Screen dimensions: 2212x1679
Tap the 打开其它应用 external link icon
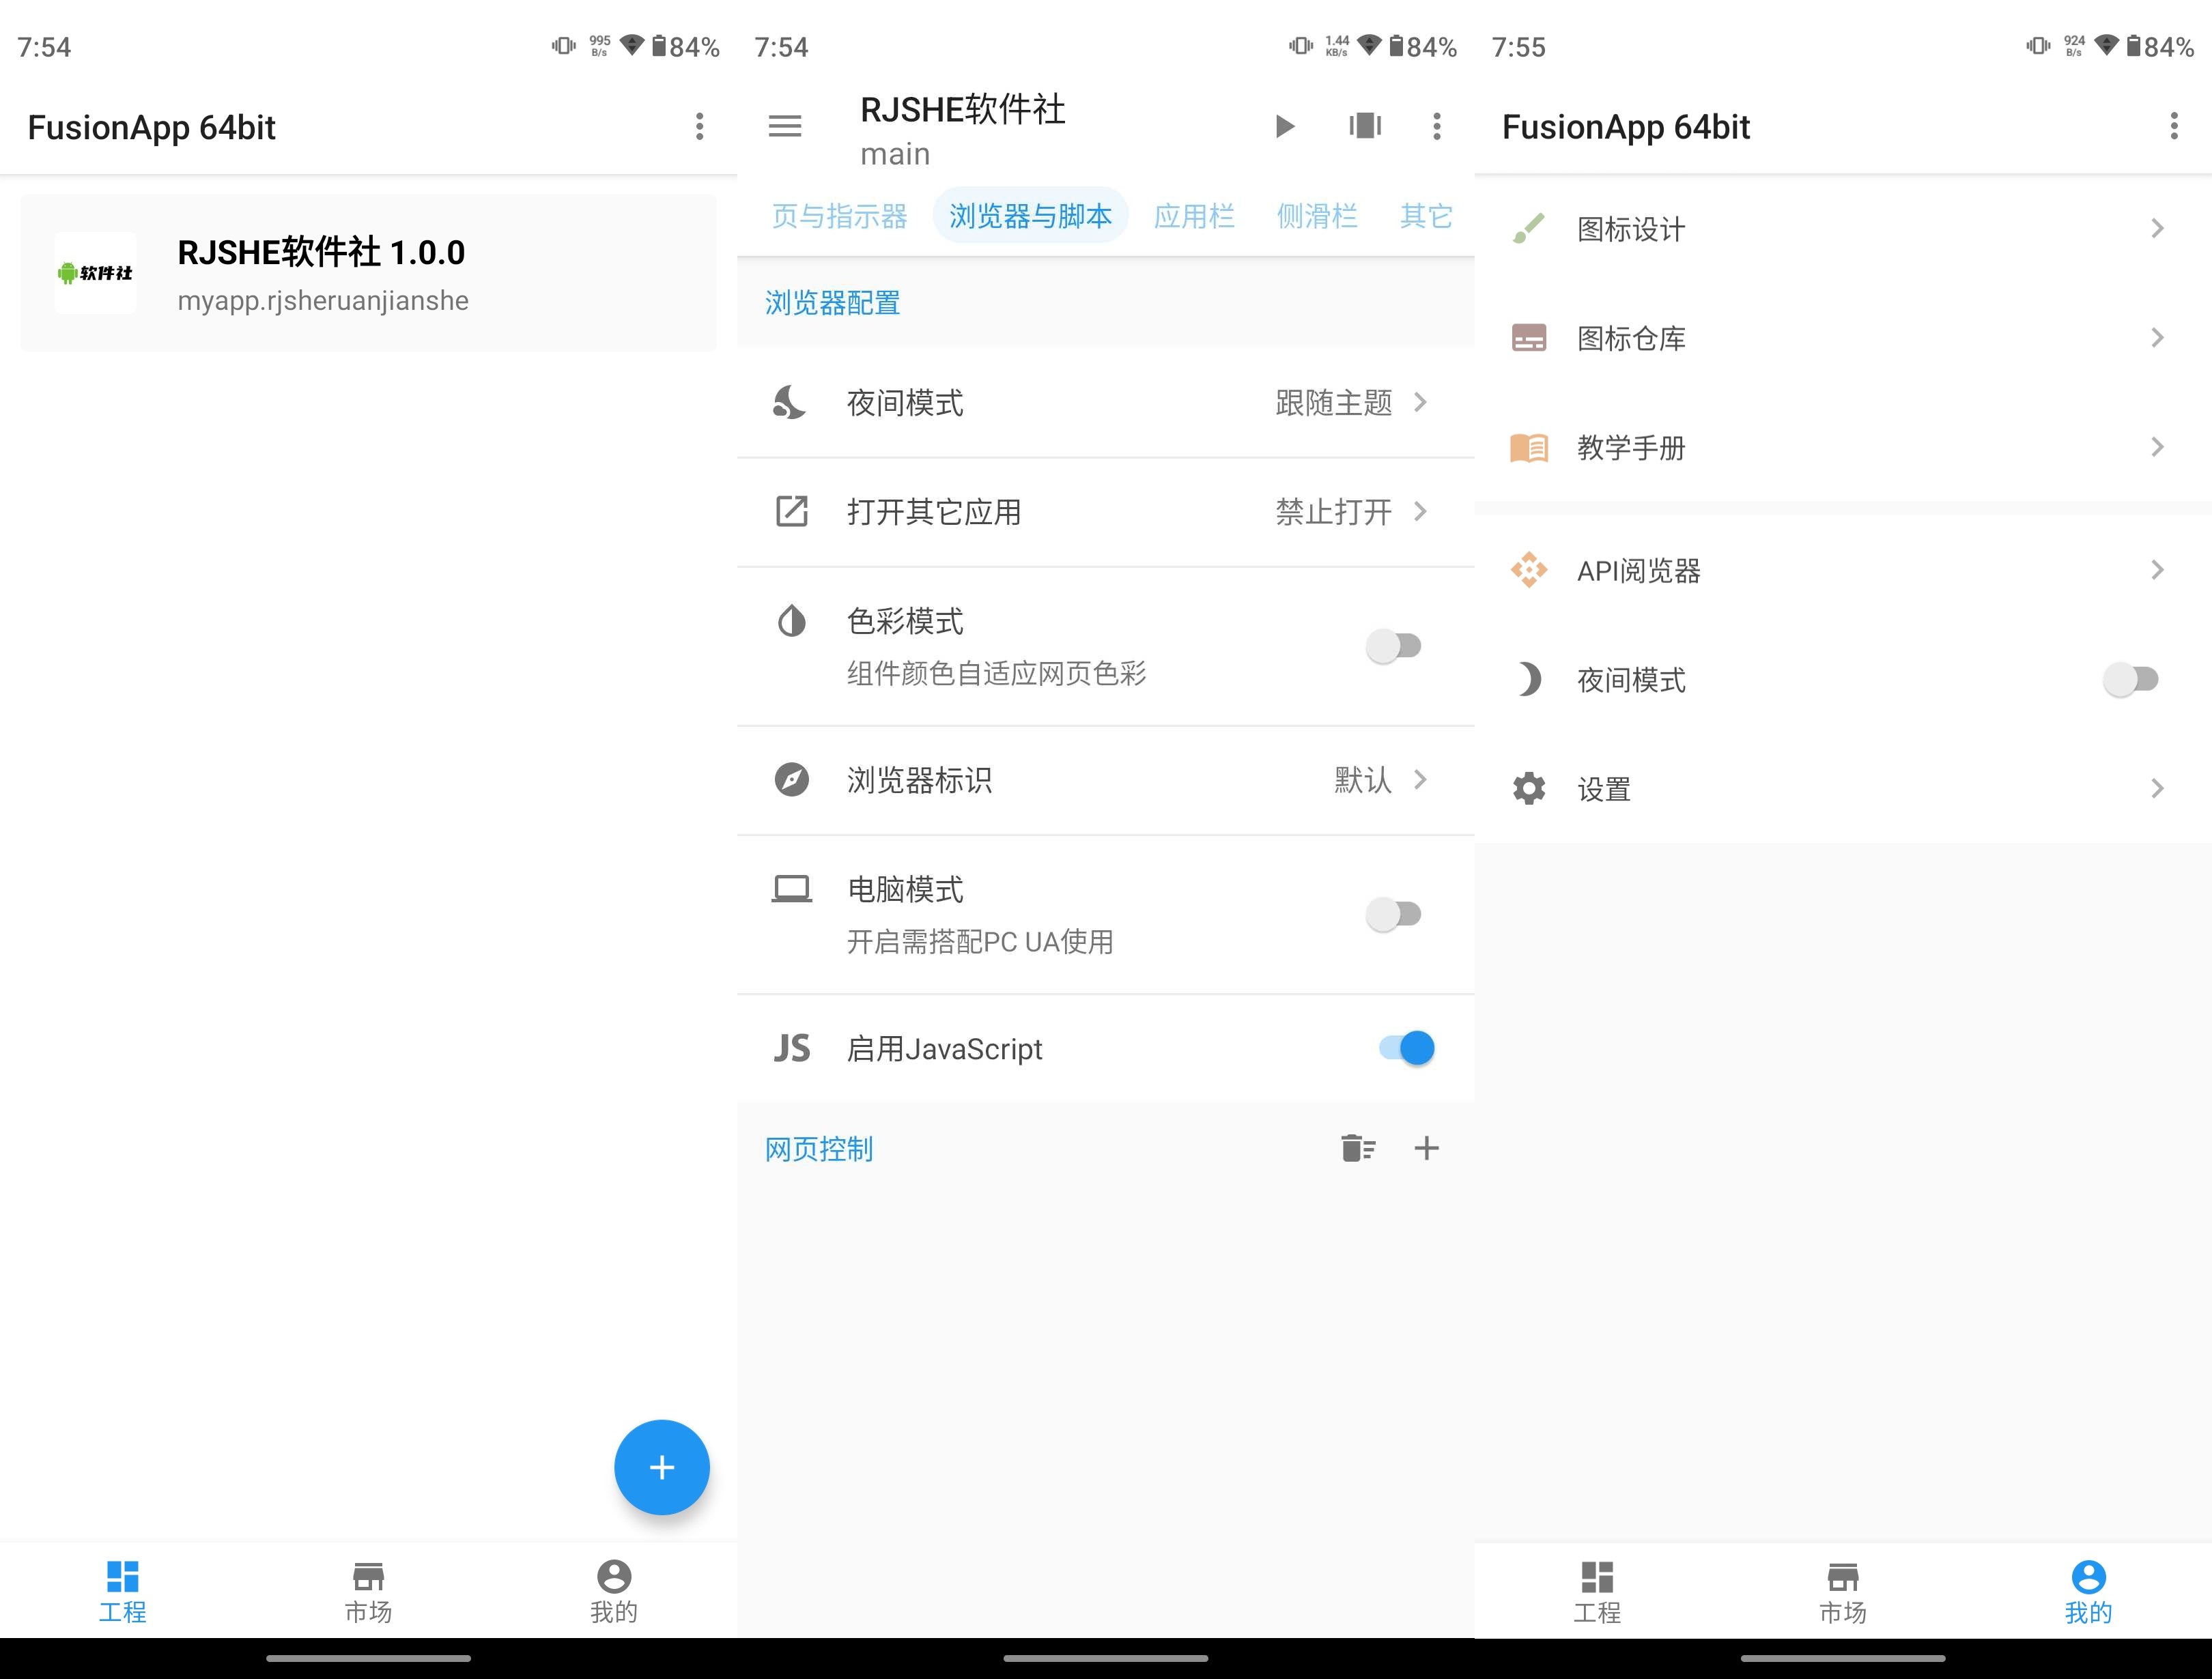coord(792,511)
